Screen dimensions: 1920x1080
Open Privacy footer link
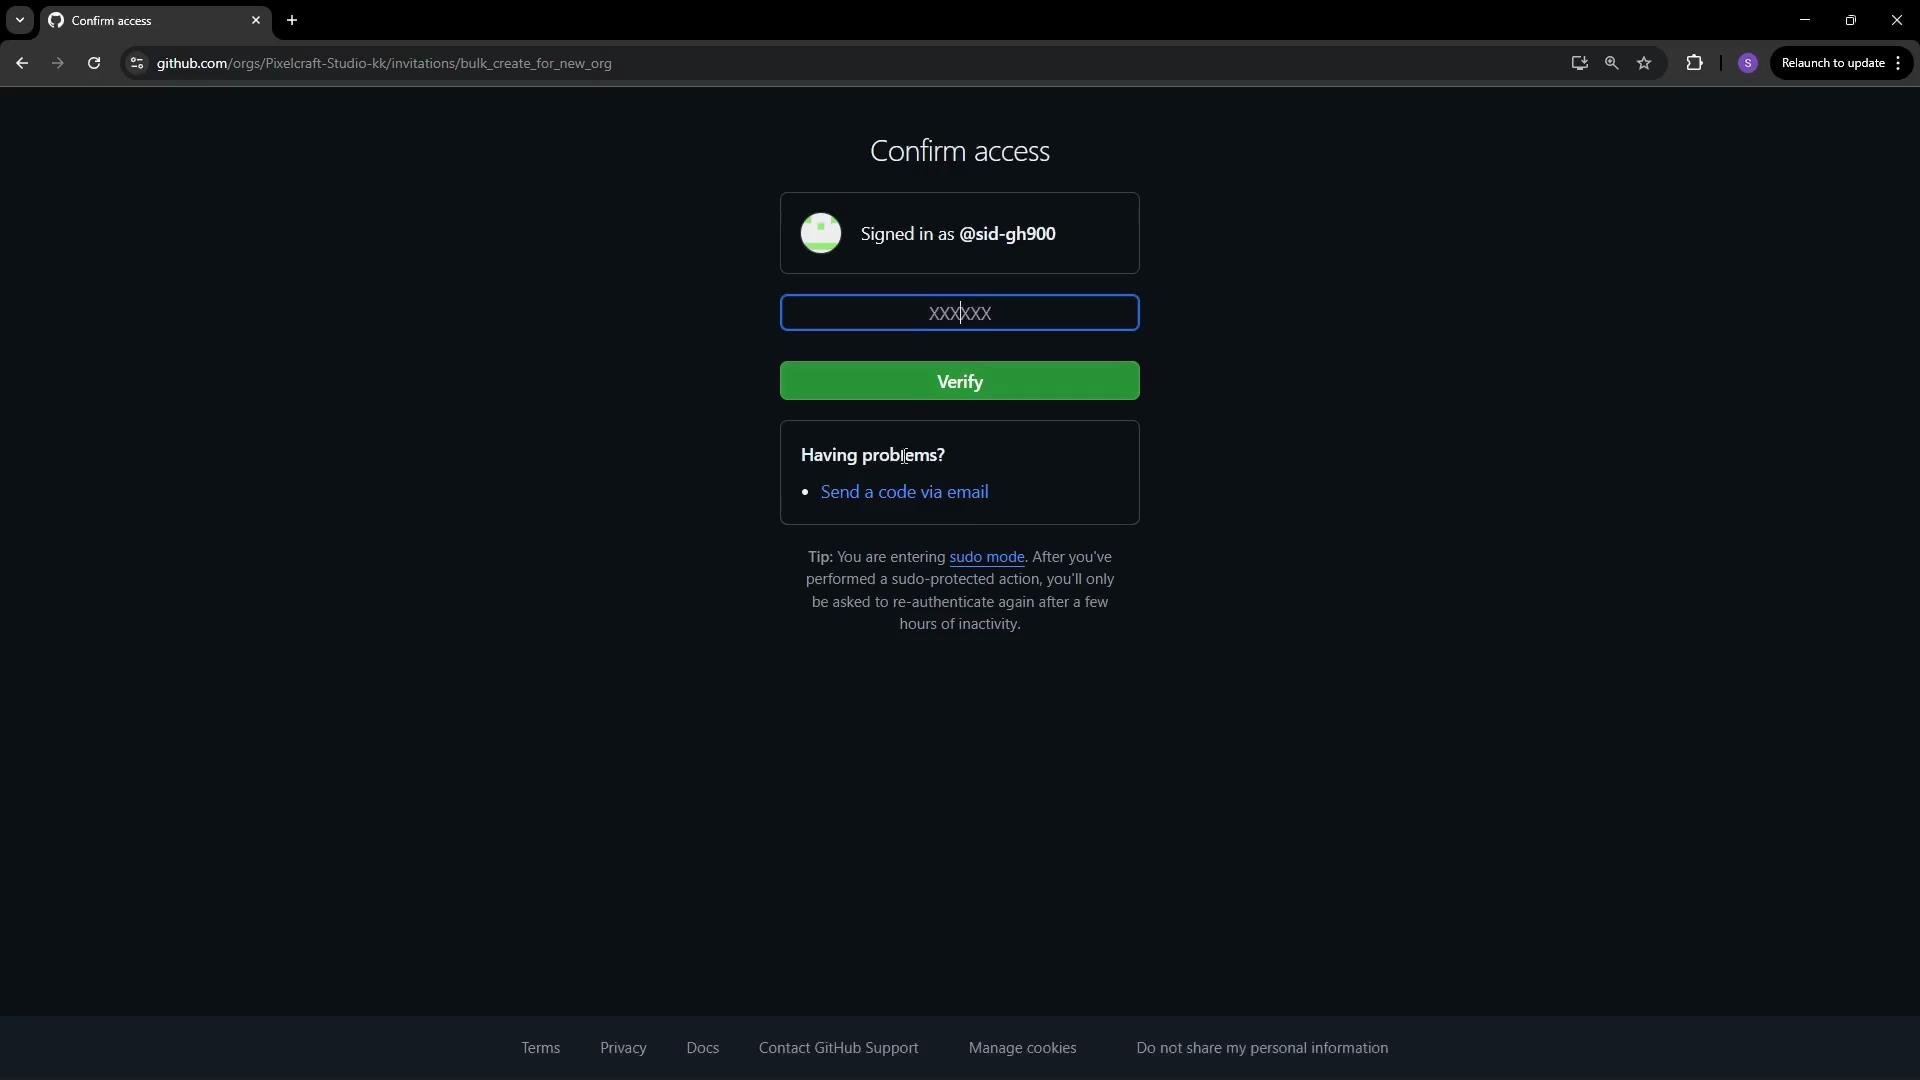click(623, 1048)
